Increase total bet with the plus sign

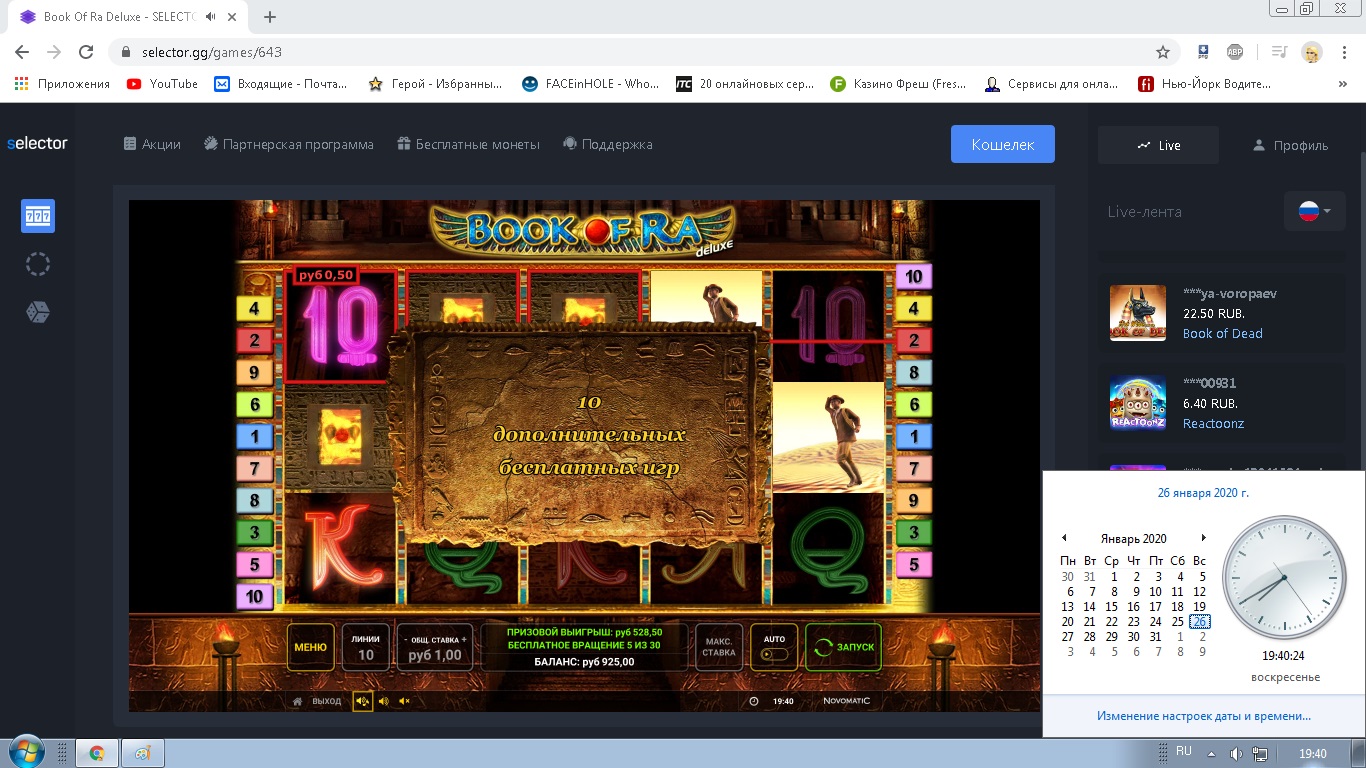coord(464,639)
